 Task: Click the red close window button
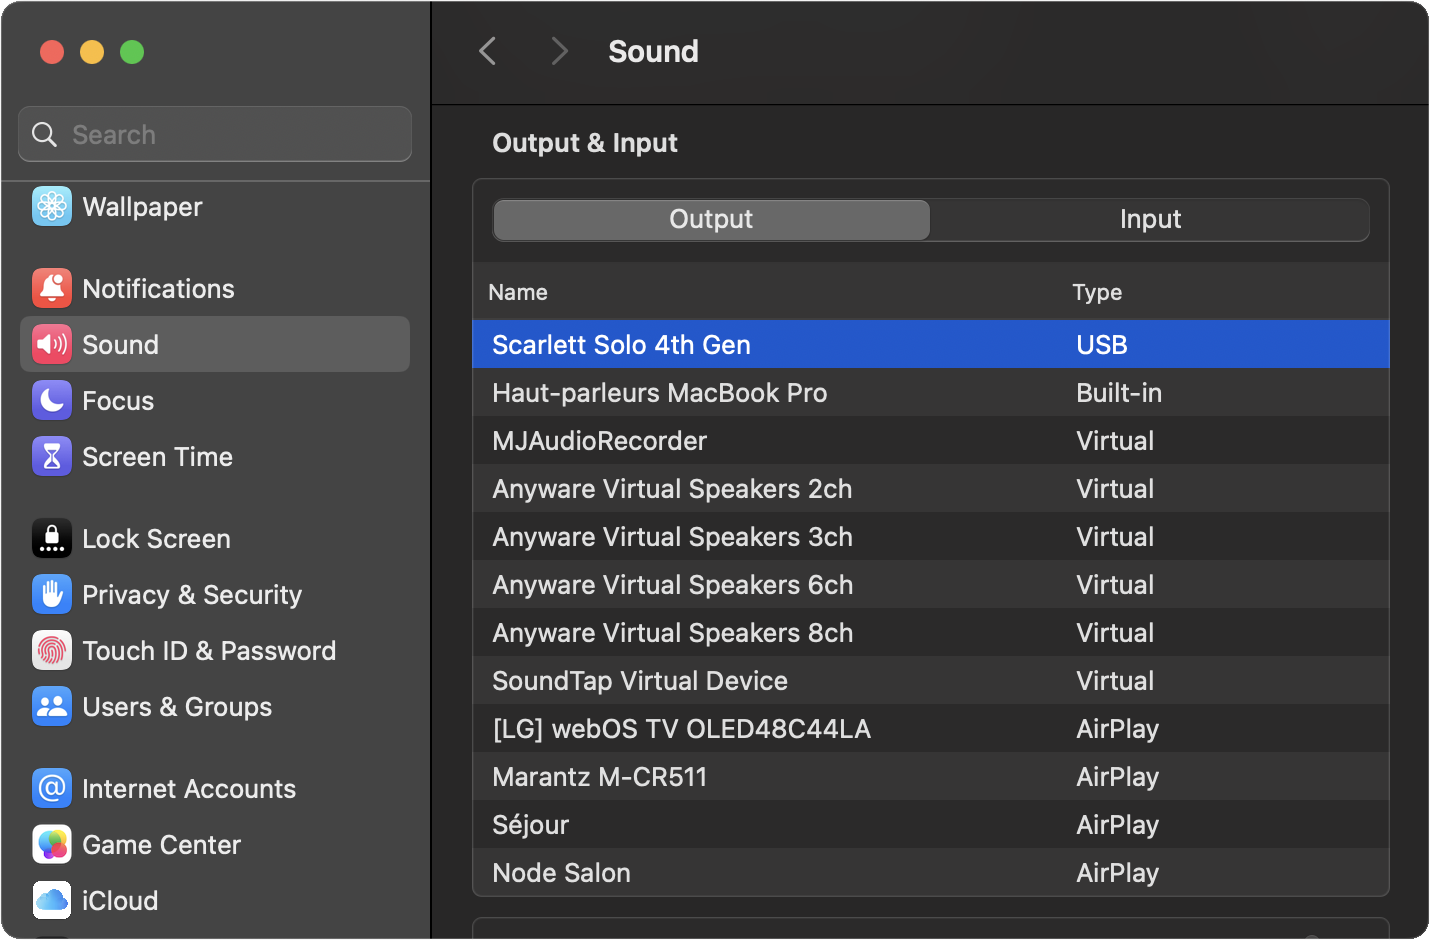click(x=52, y=52)
